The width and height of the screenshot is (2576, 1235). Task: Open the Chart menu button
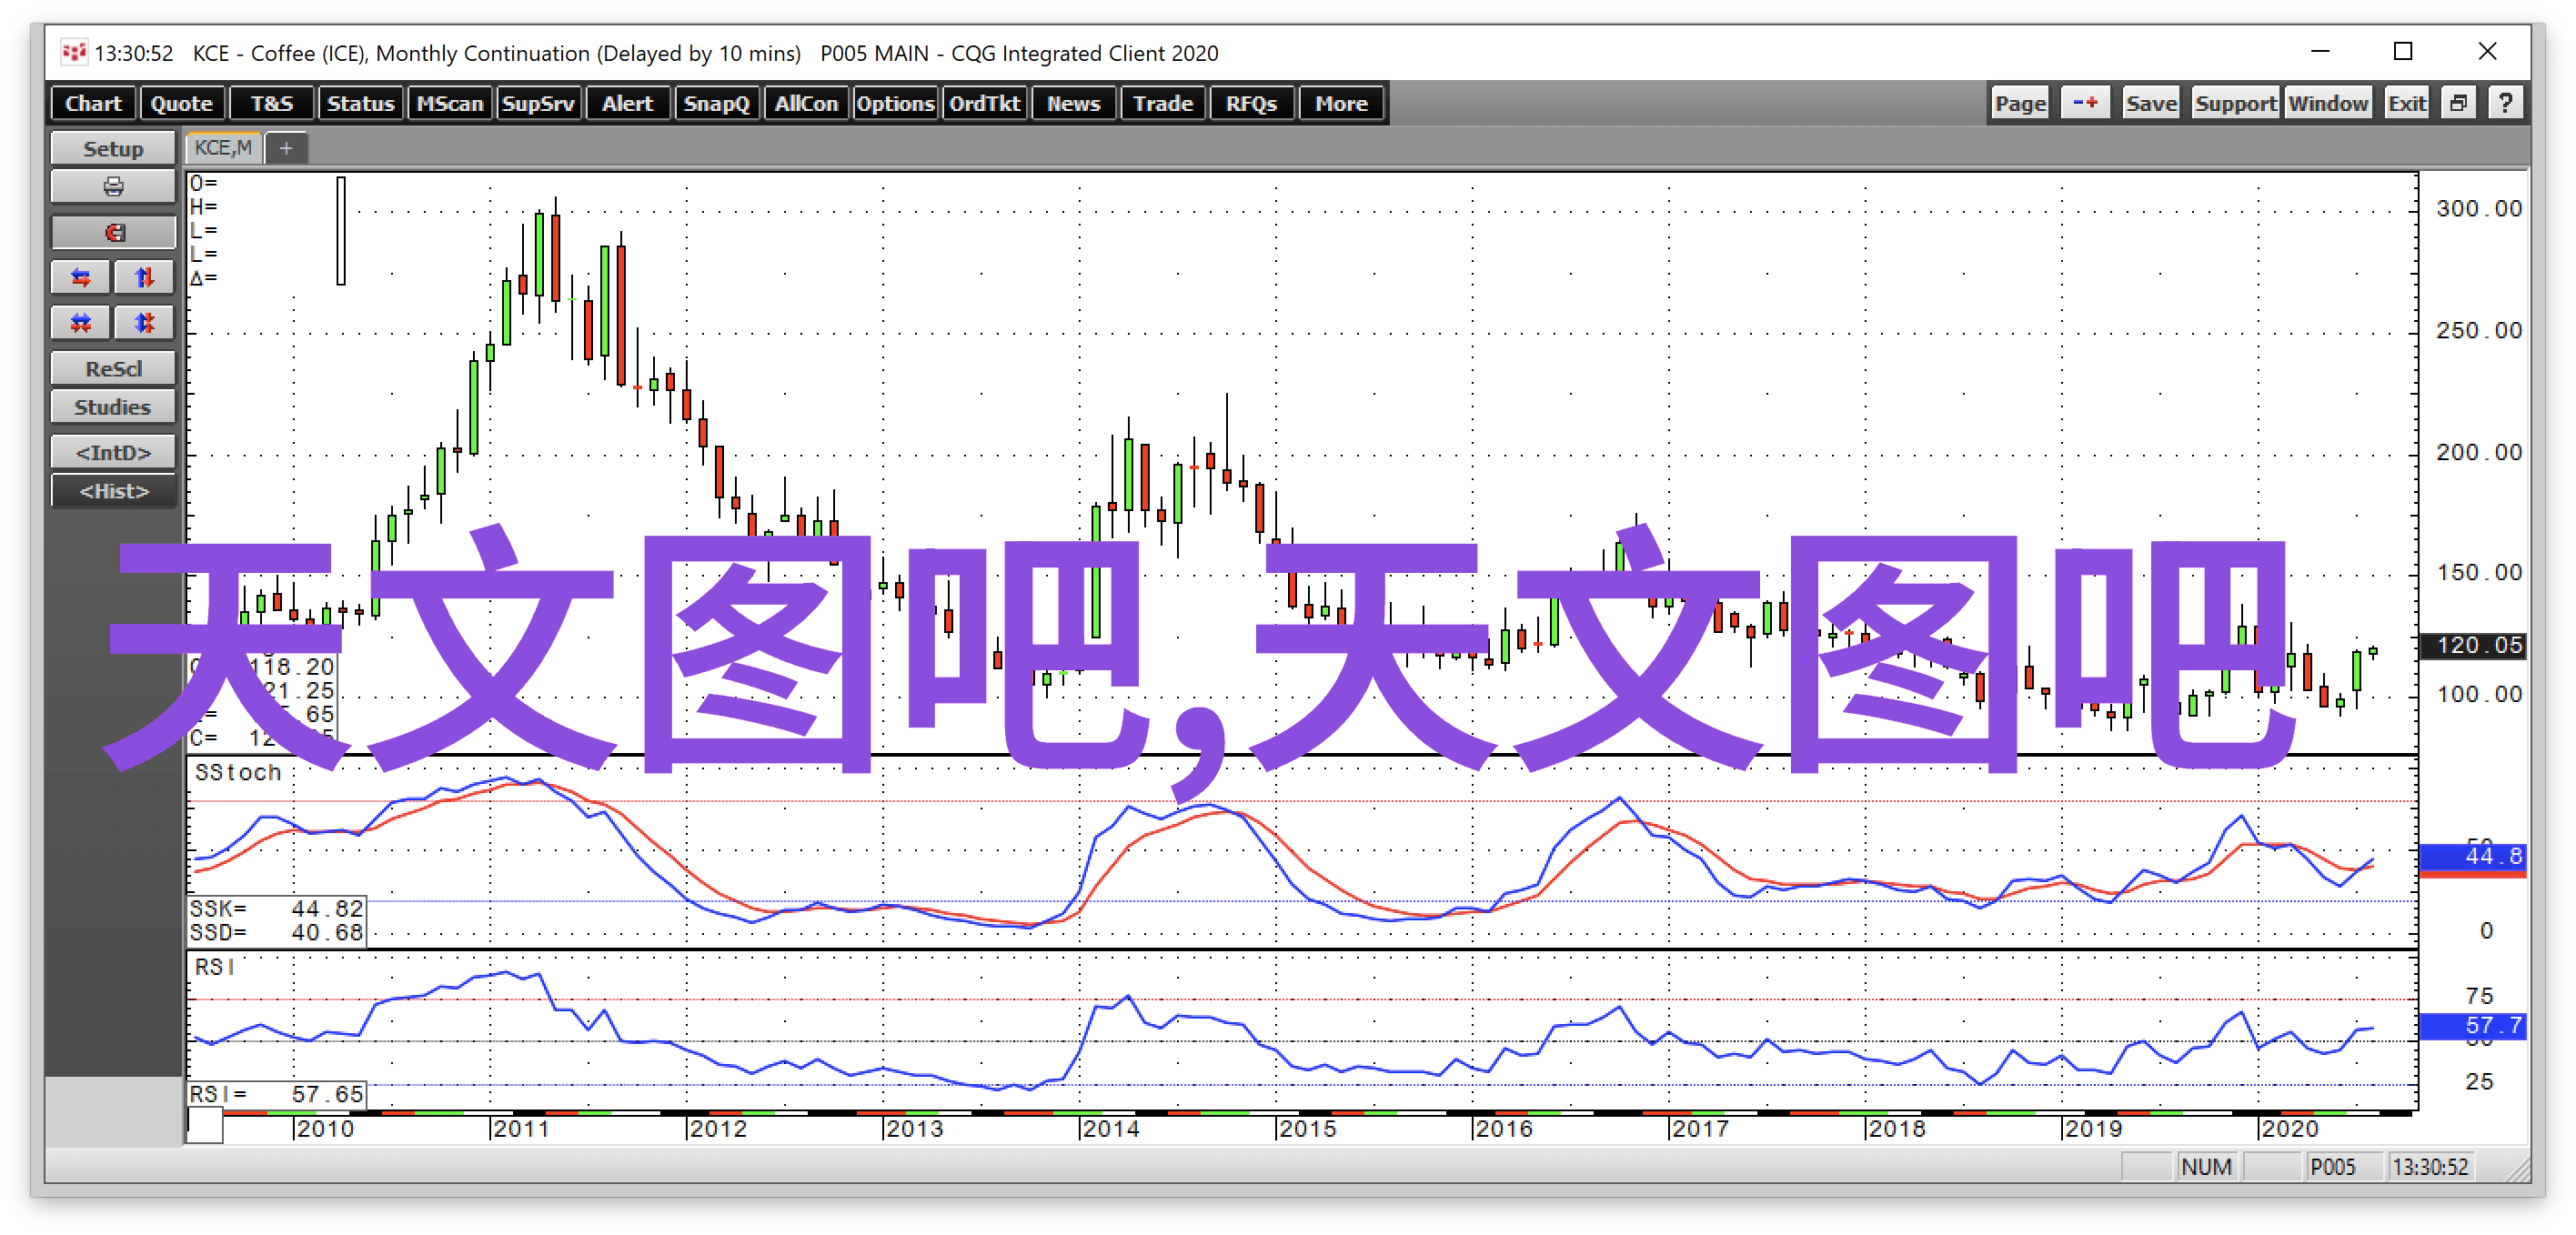click(x=93, y=103)
